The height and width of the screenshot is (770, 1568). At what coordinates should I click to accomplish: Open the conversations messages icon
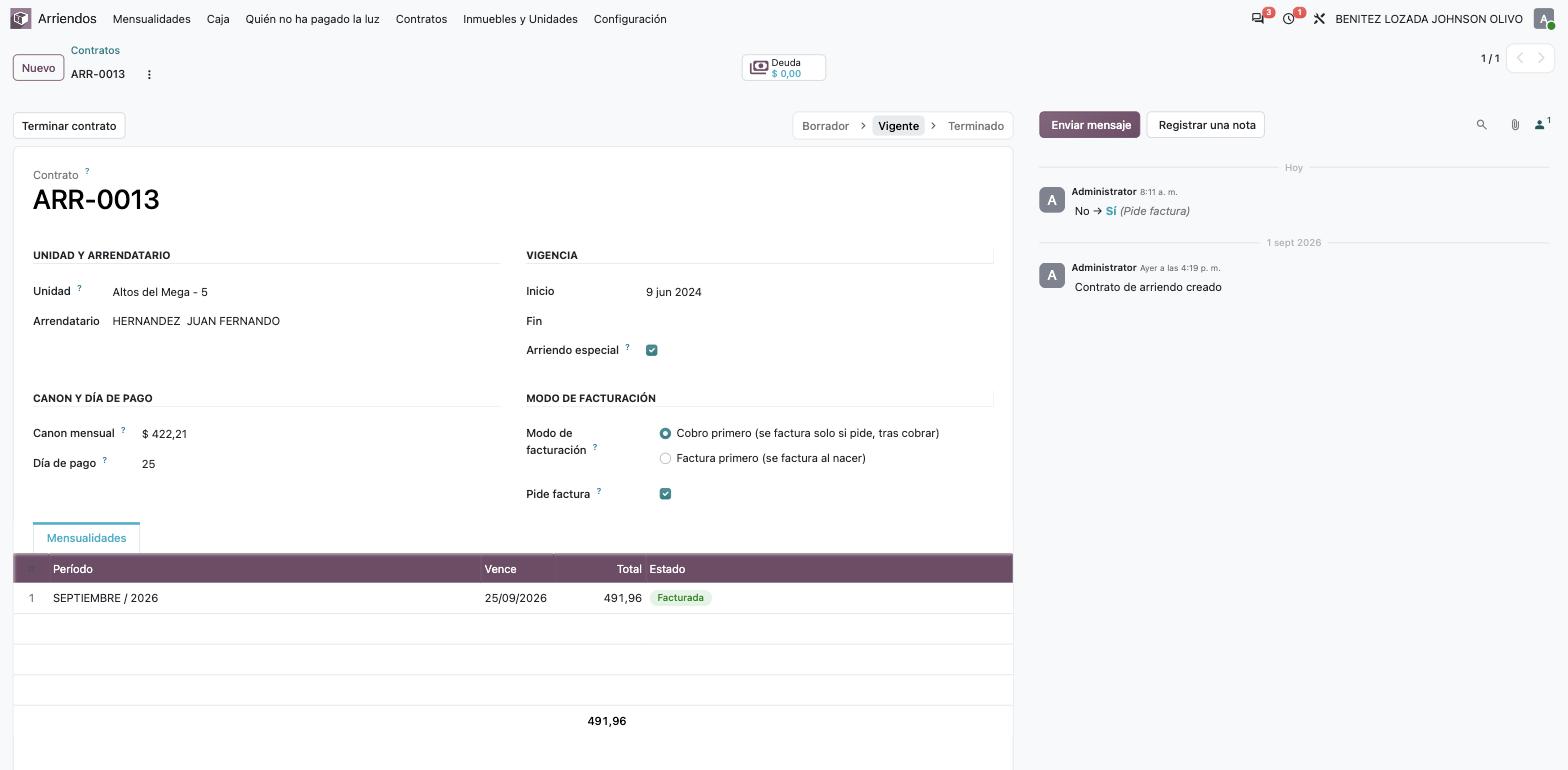click(1258, 19)
